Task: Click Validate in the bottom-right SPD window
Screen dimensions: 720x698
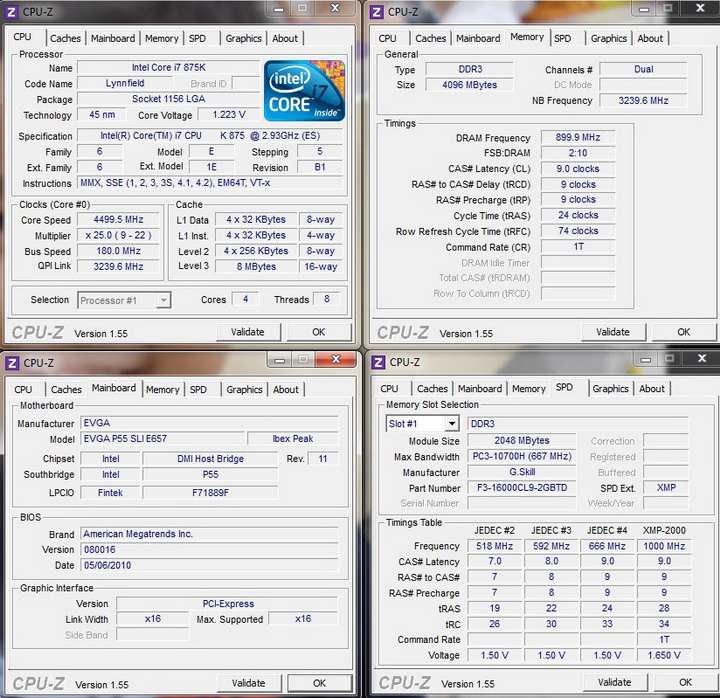Action: (615, 682)
